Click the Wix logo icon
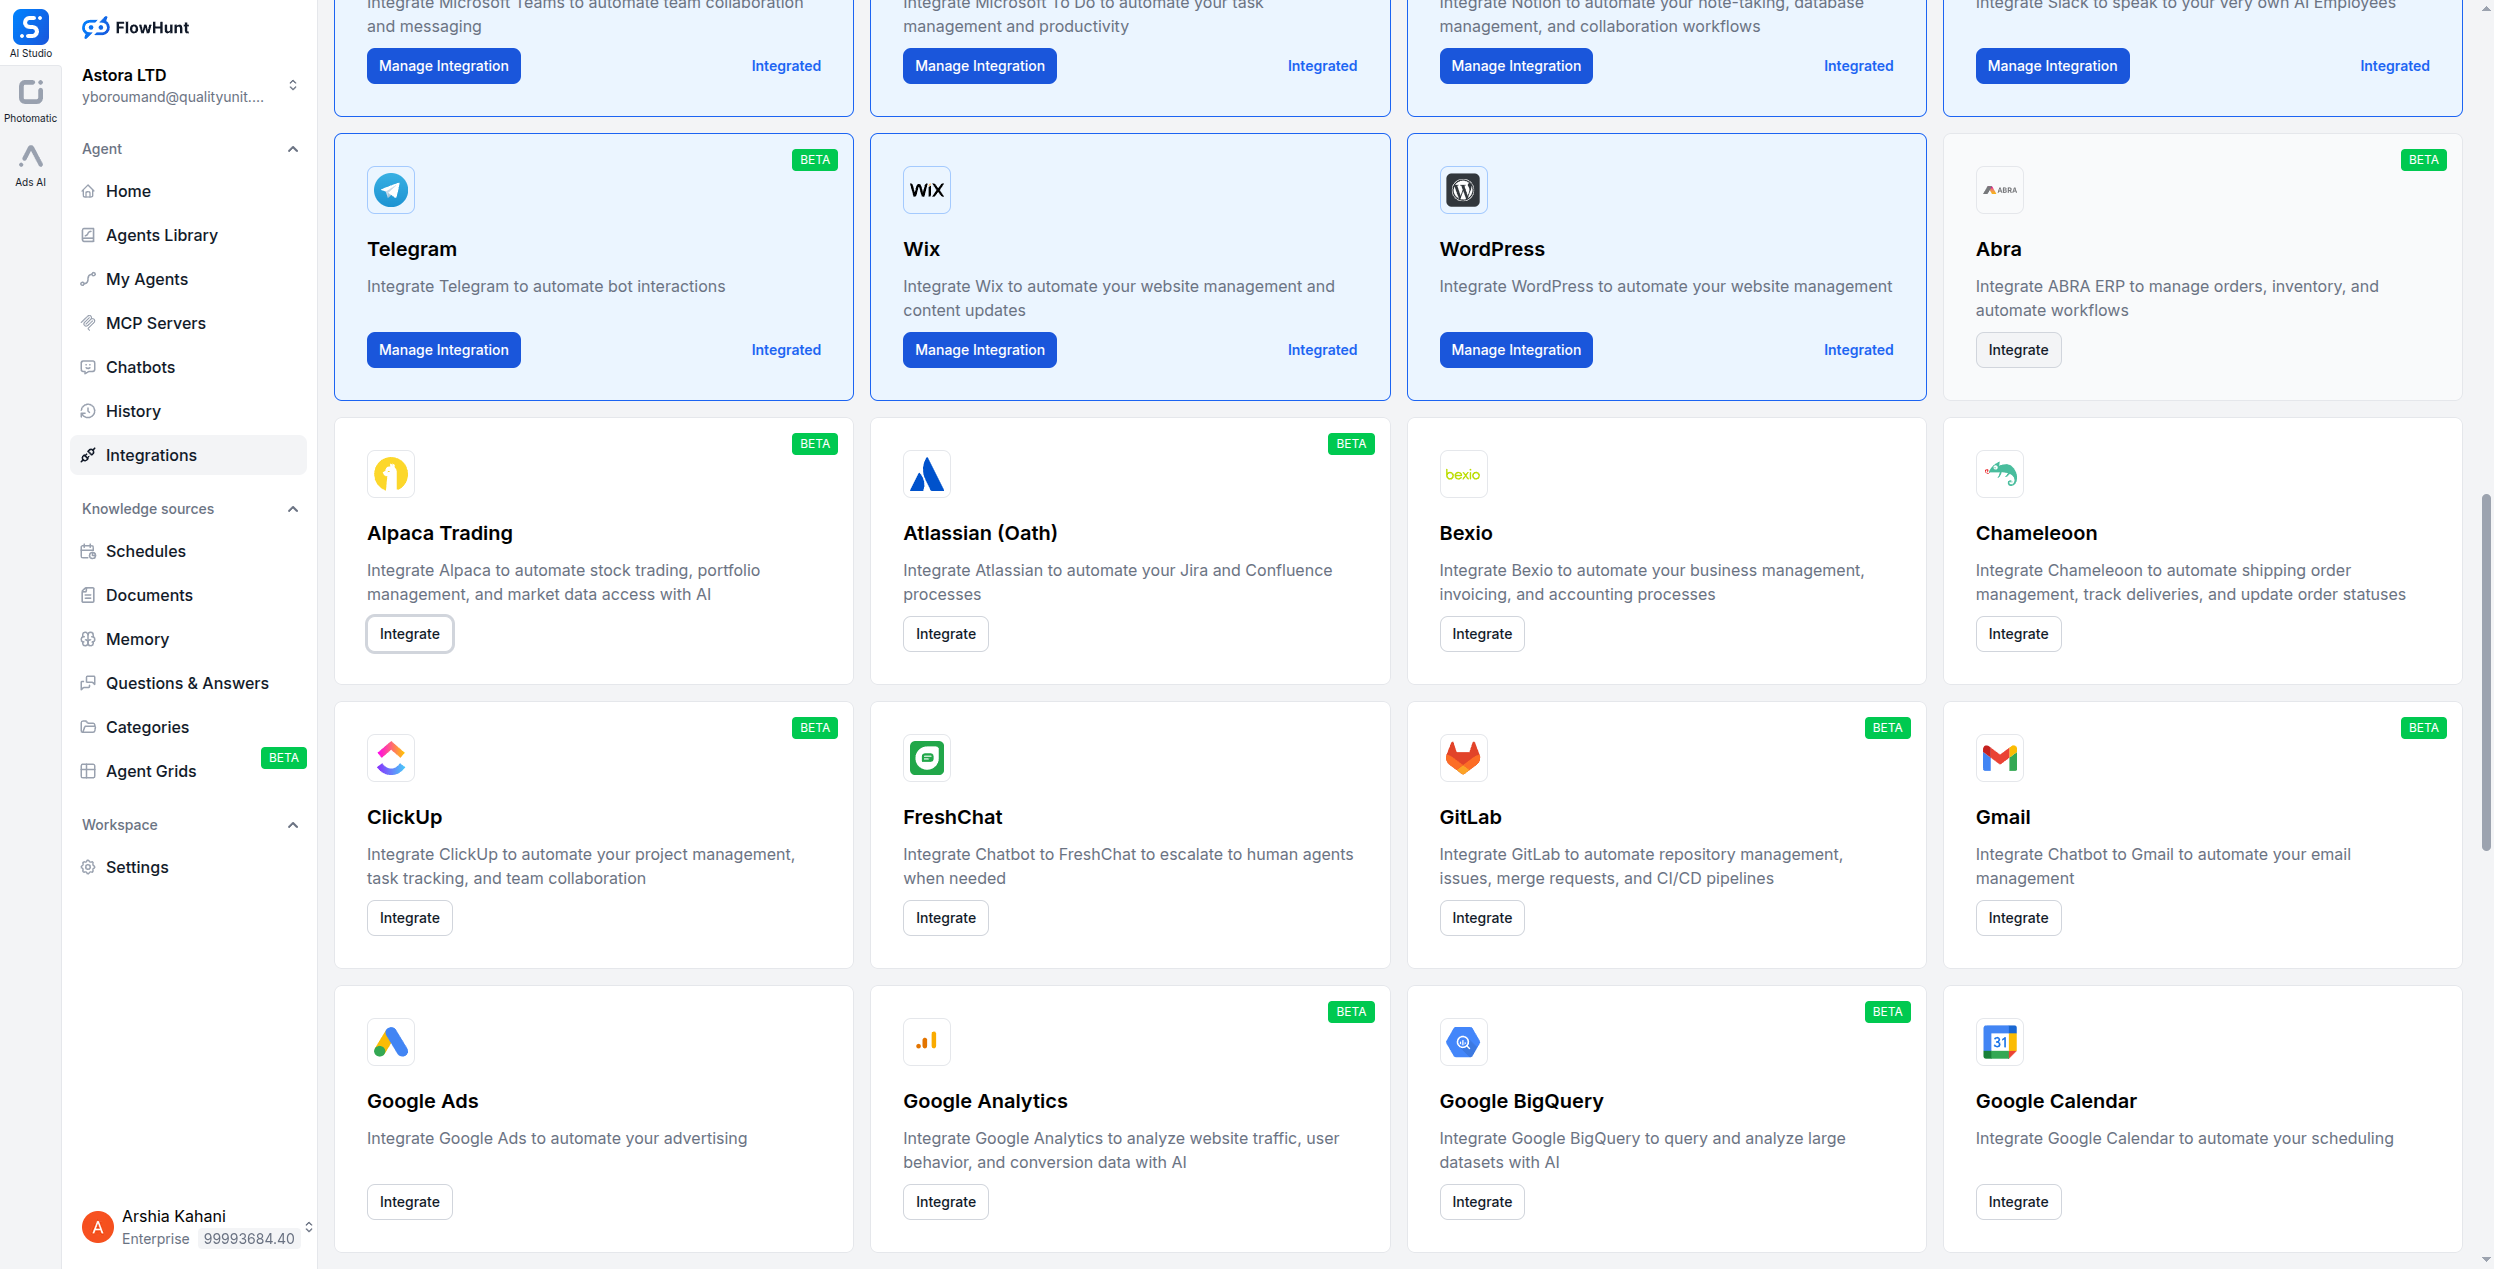Screen dimensions: 2494x1269 point(926,189)
